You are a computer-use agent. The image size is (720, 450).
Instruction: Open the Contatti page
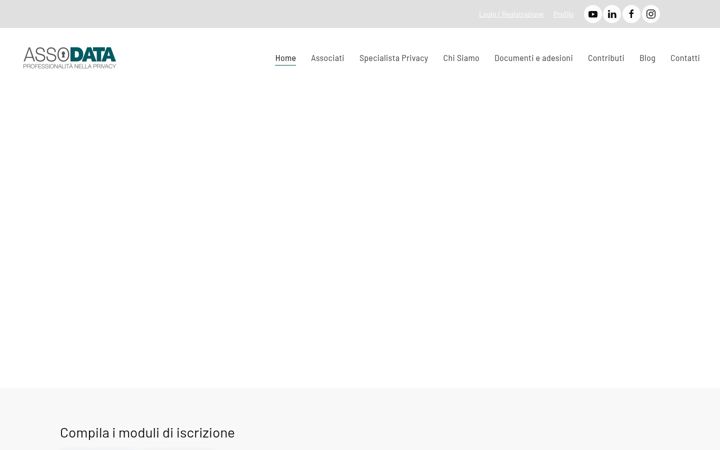pyautogui.click(x=685, y=58)
